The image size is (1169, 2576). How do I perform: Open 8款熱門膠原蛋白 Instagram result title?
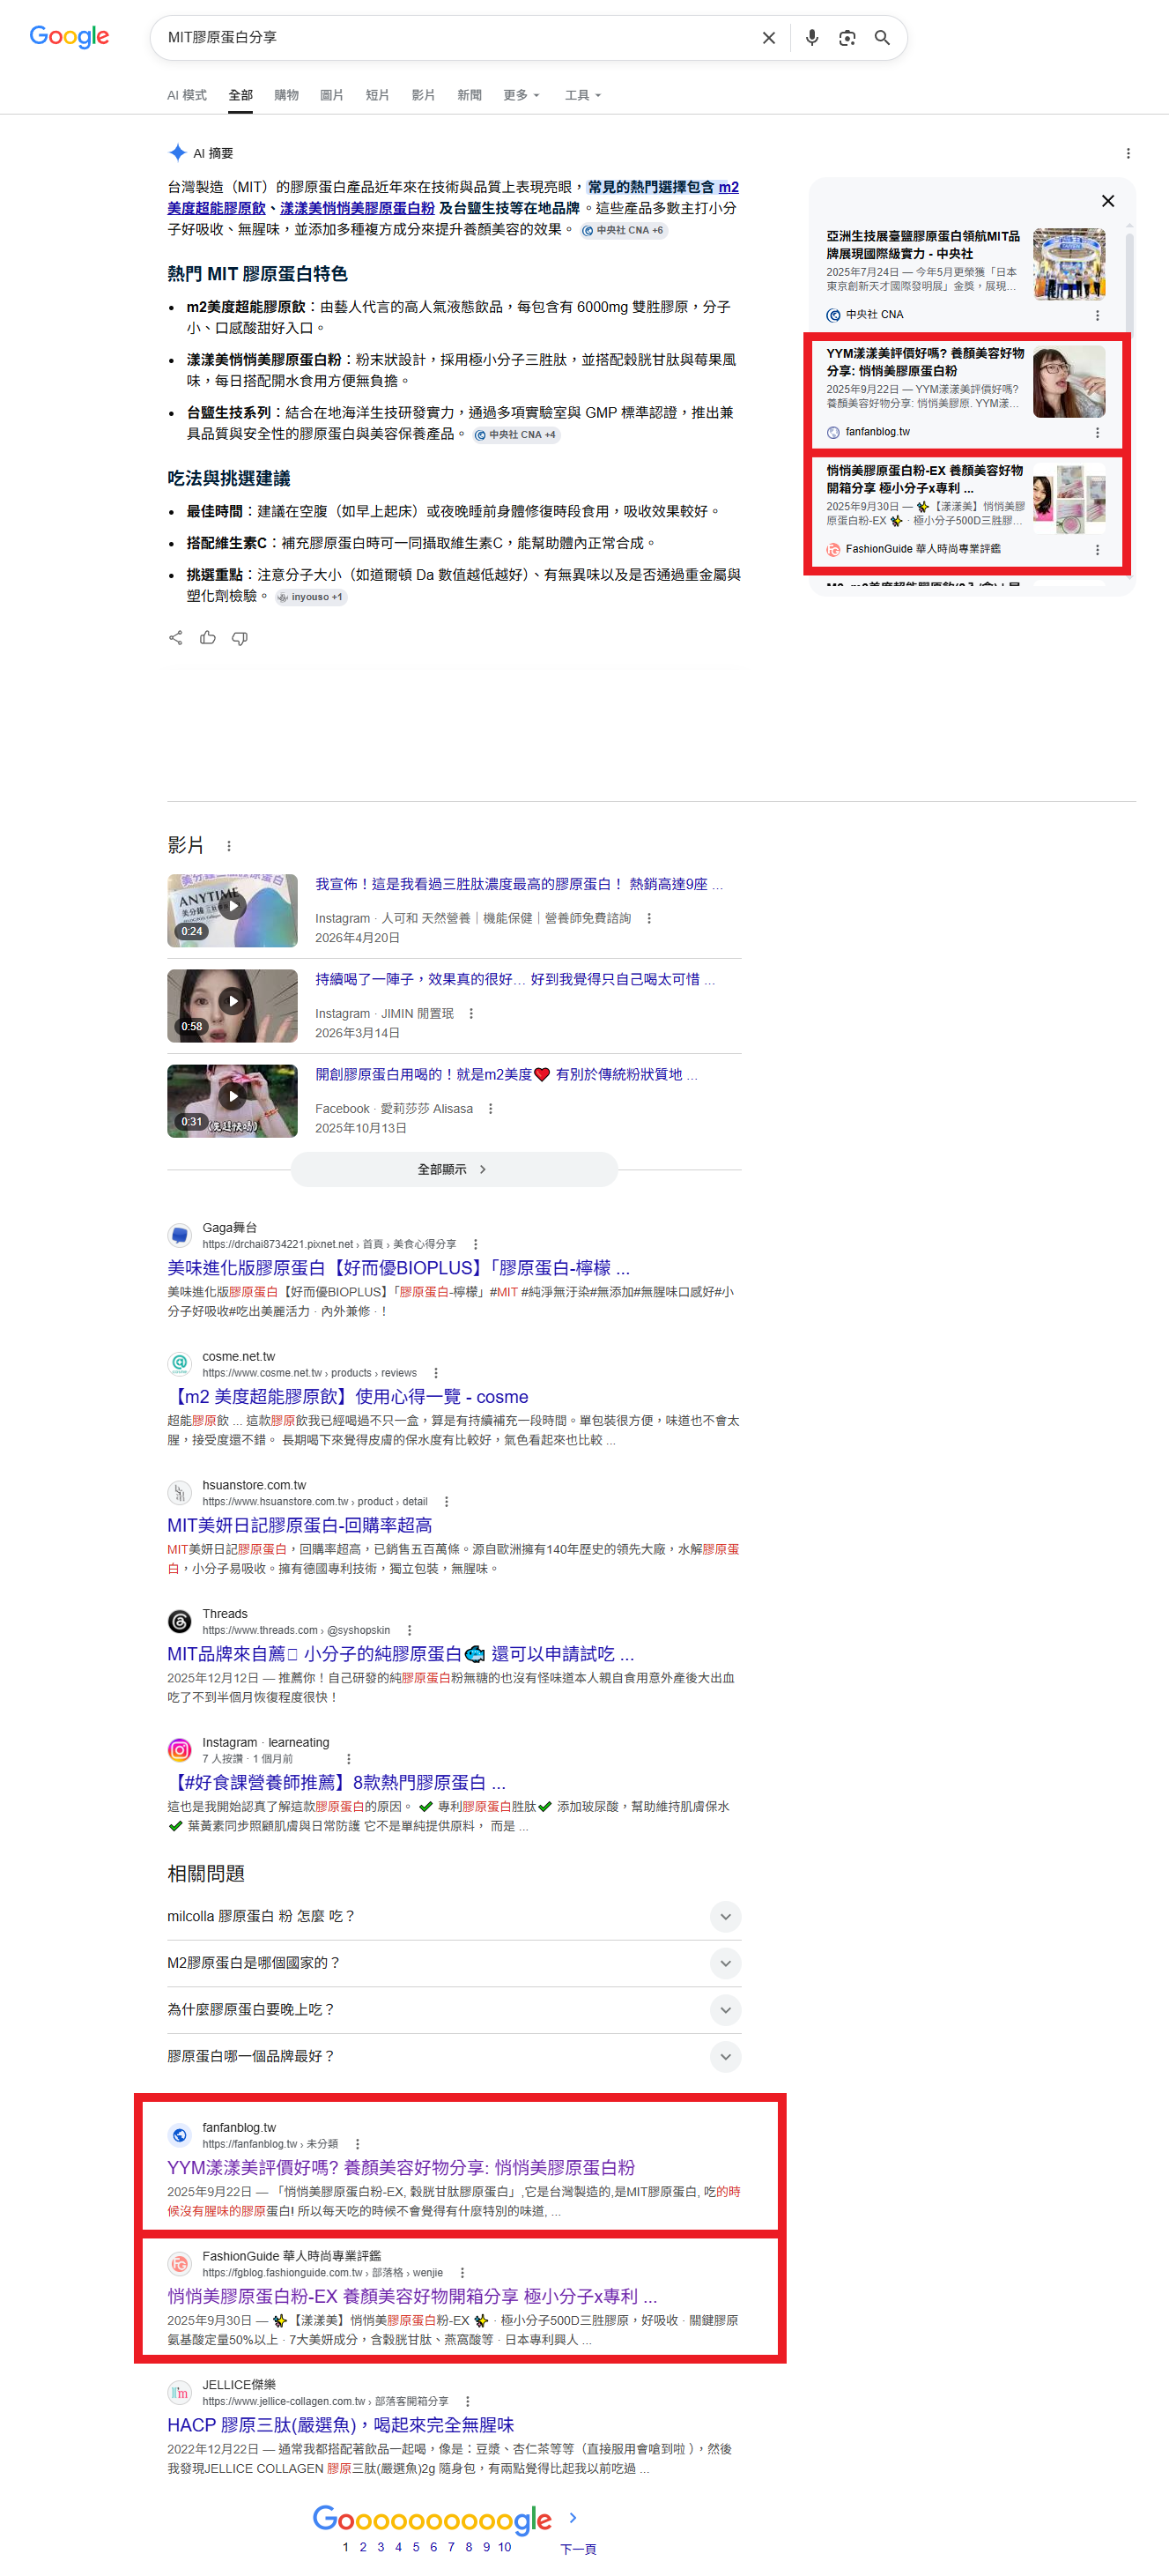pos(337,1782)
